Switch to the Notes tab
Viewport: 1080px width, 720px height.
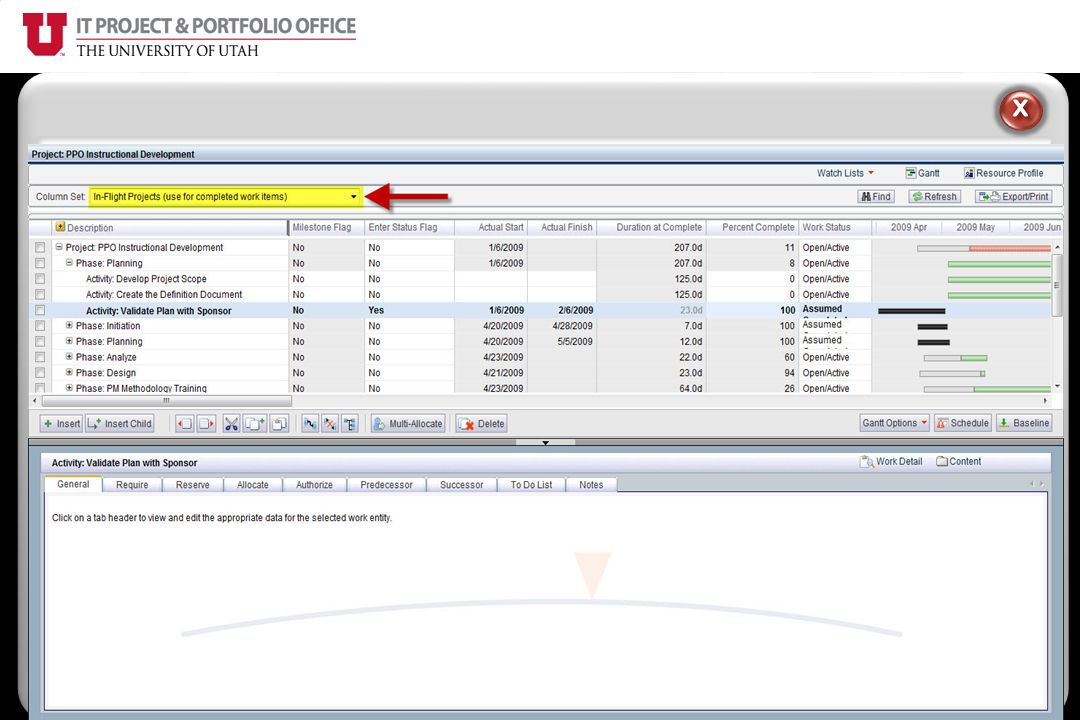pyautogui.click(x=591, y=485)
